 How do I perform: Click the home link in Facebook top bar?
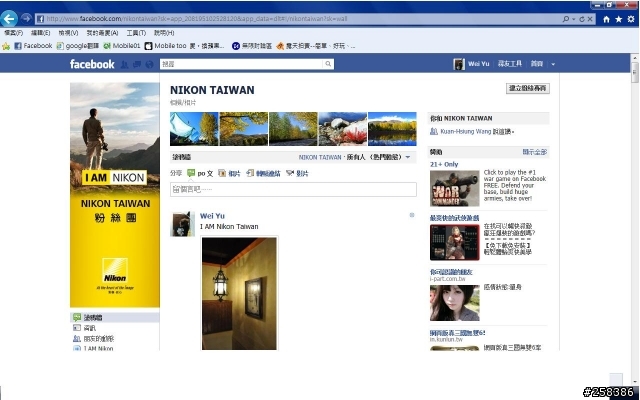click(x=537, y=64)
